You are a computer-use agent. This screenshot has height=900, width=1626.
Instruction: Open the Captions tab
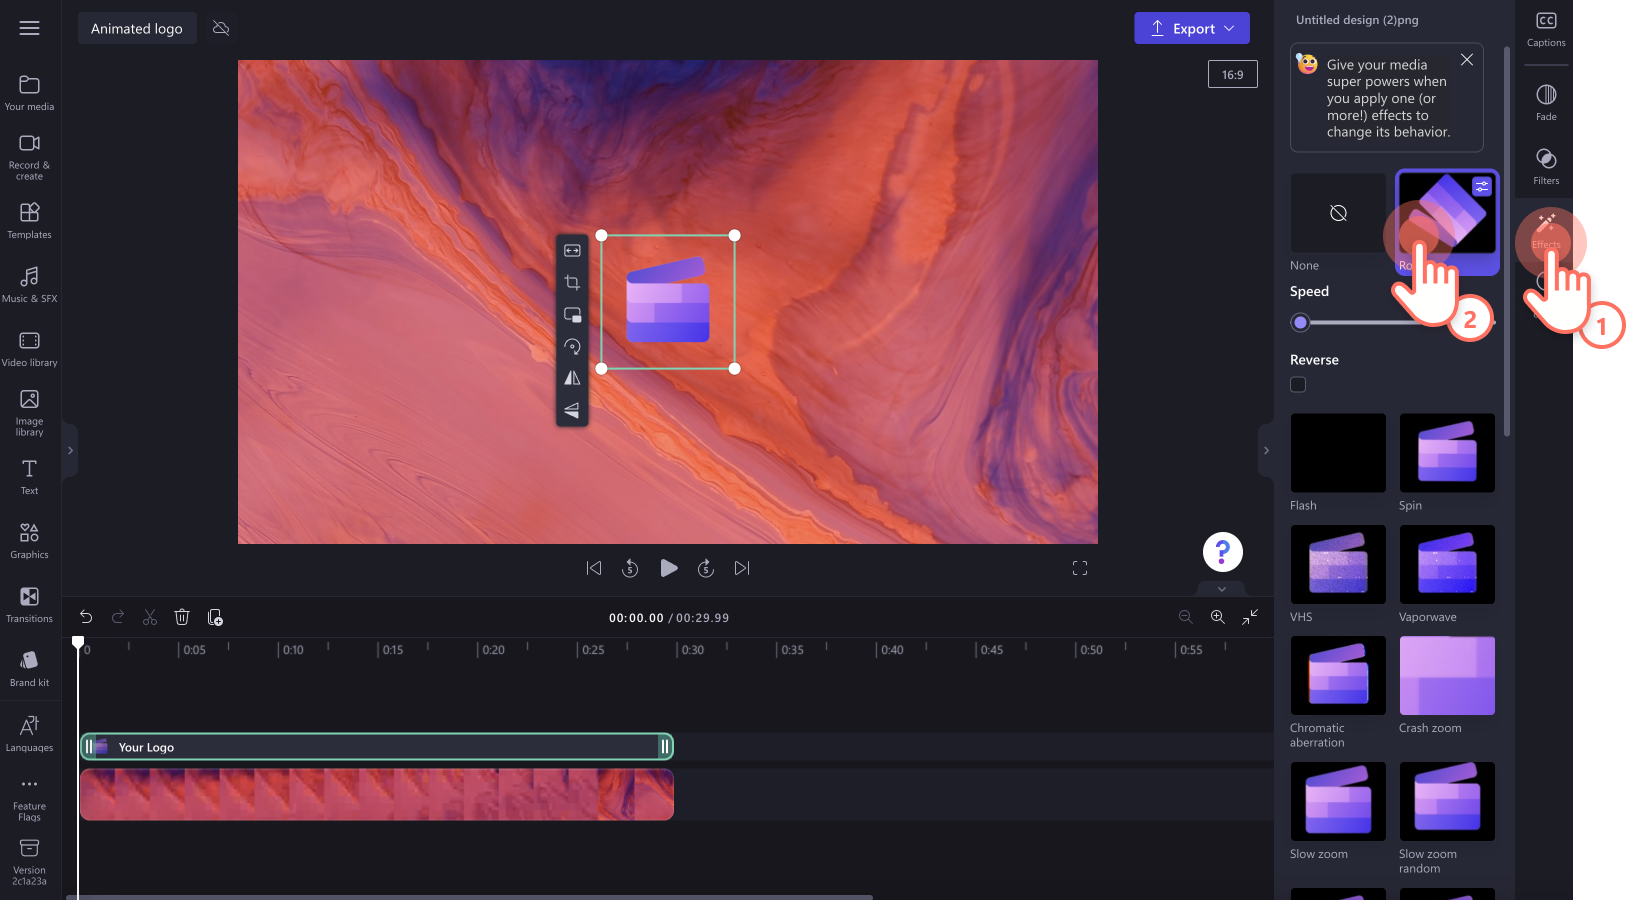click(1546, 30)
